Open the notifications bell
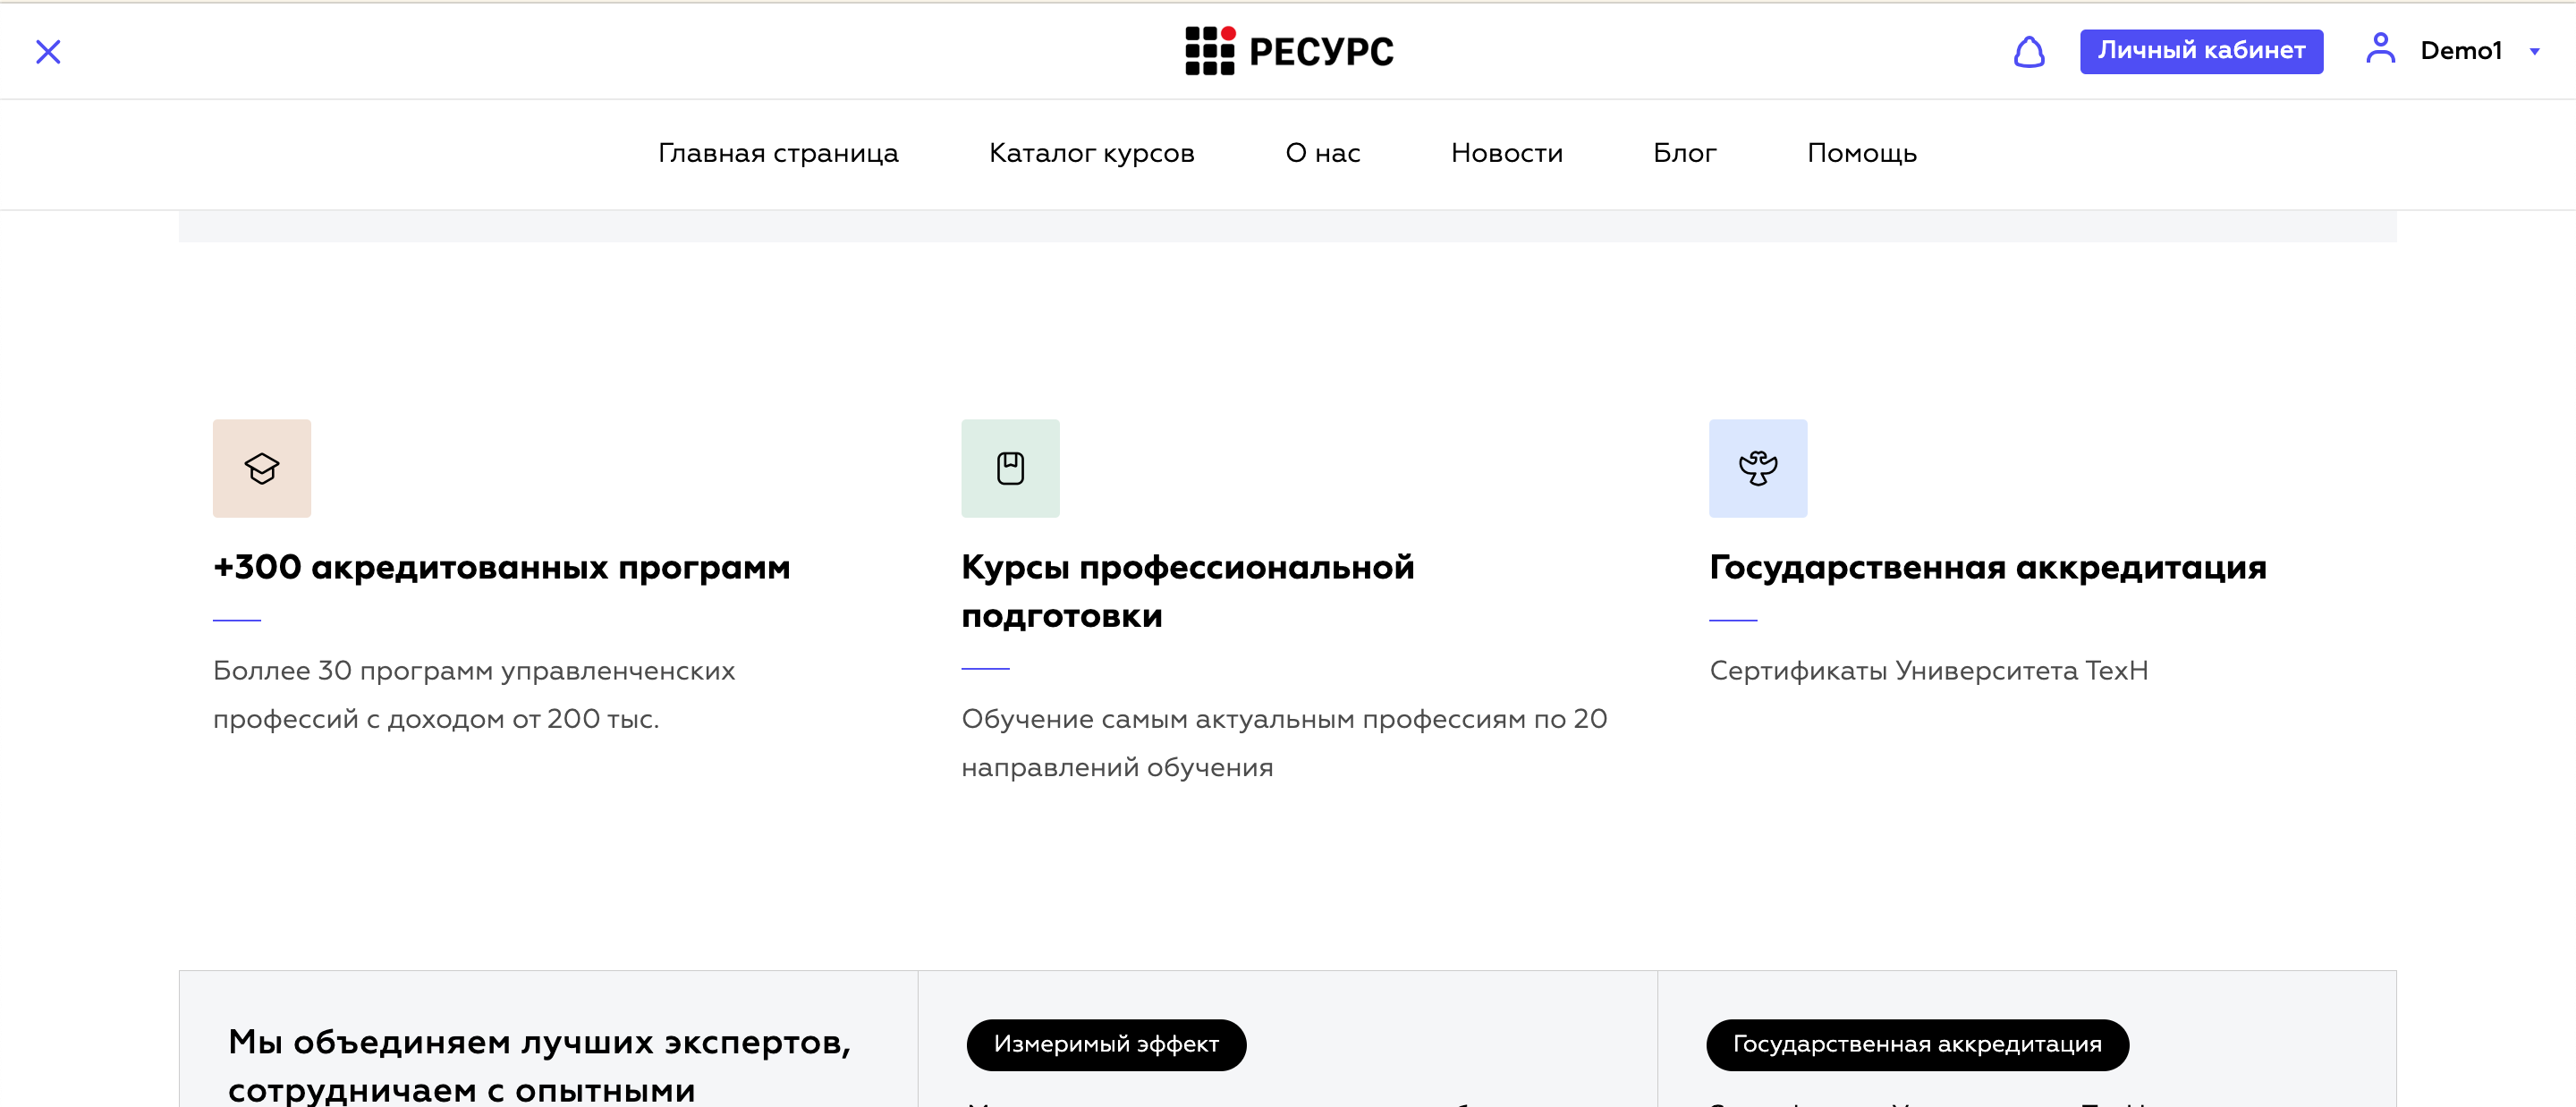This screenshot has height=1107, width=2576. click(2029, 51)
